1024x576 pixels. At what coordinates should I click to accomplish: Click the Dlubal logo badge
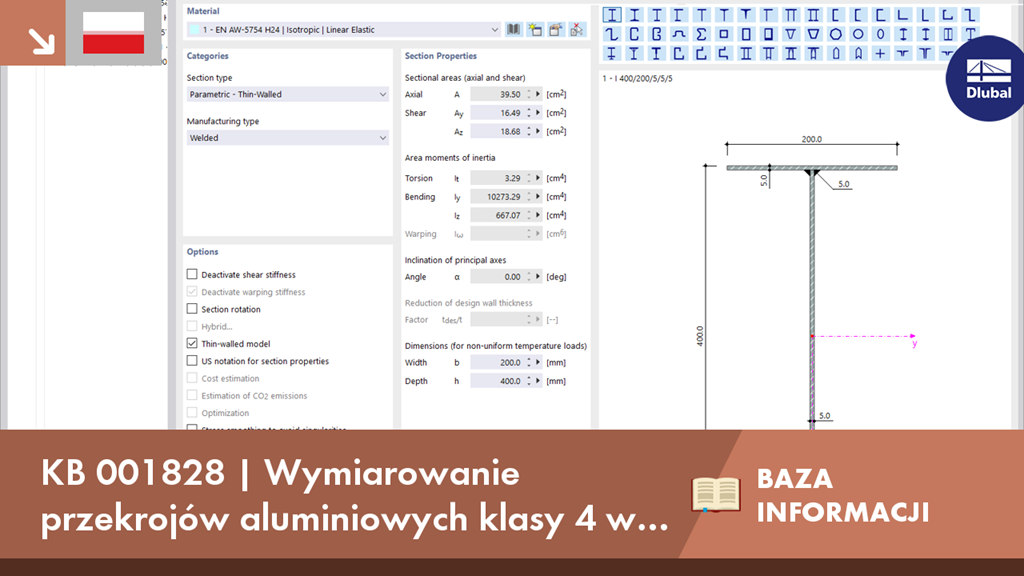point(987,78)
